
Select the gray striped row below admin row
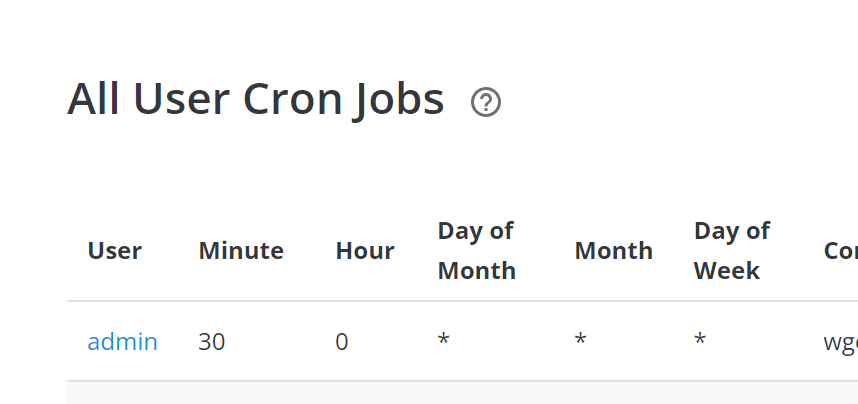click(462, 393)
